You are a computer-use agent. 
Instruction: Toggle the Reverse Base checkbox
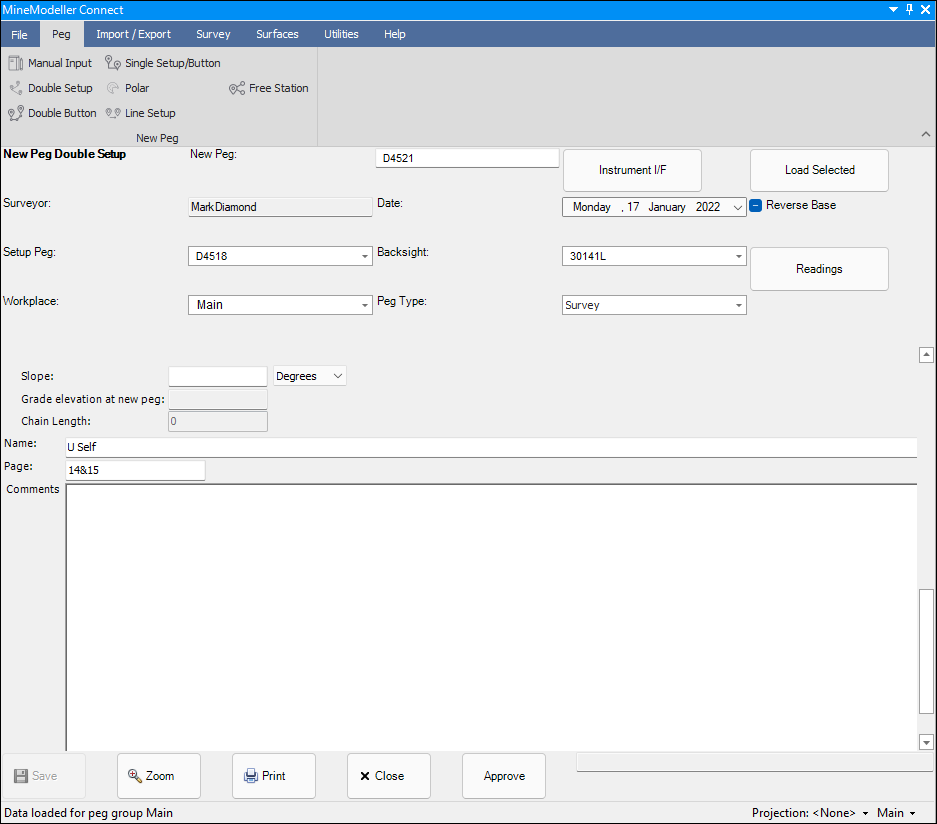pos(756,205)
